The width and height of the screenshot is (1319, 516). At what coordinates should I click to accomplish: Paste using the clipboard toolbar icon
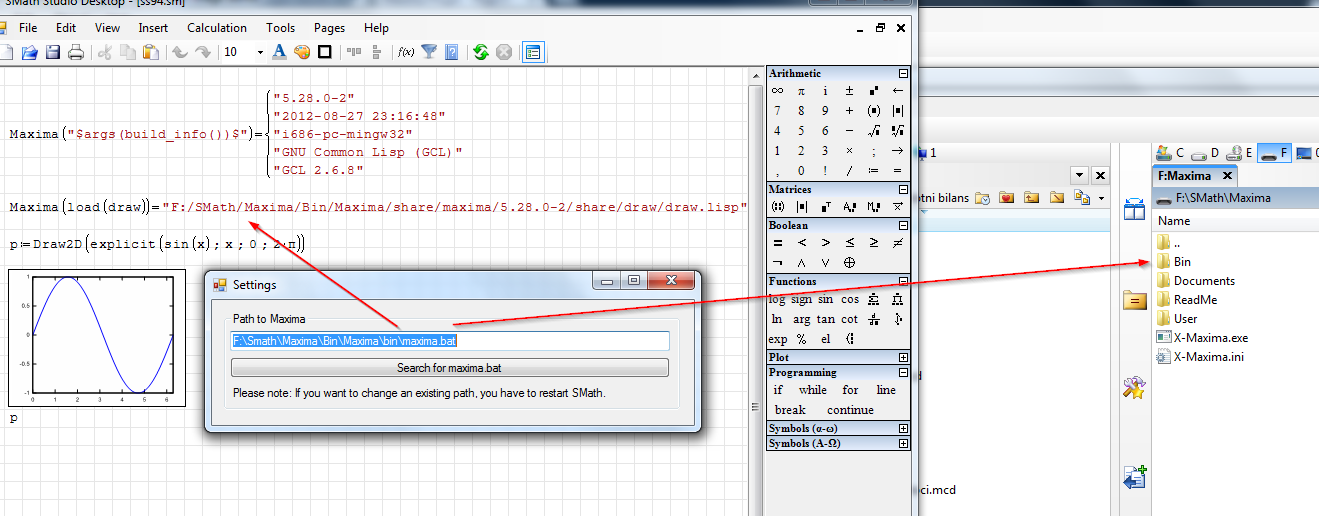point(150,52)
